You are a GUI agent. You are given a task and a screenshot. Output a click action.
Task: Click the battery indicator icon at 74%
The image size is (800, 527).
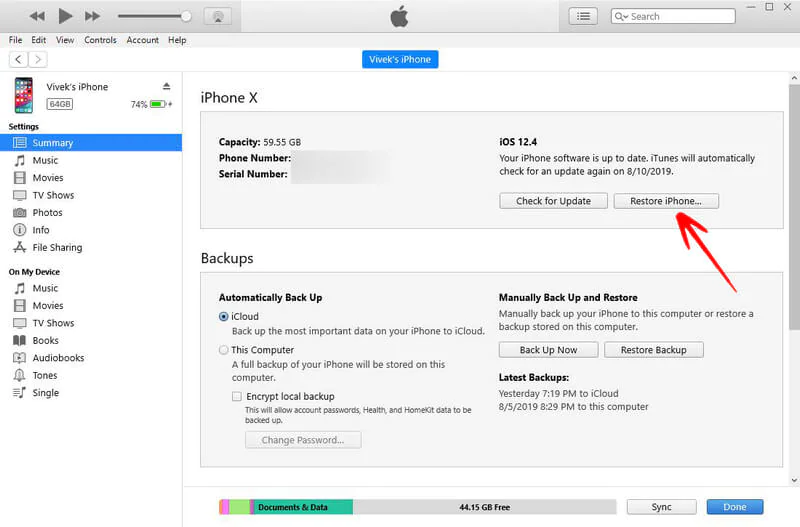click(x=159, y=104)
